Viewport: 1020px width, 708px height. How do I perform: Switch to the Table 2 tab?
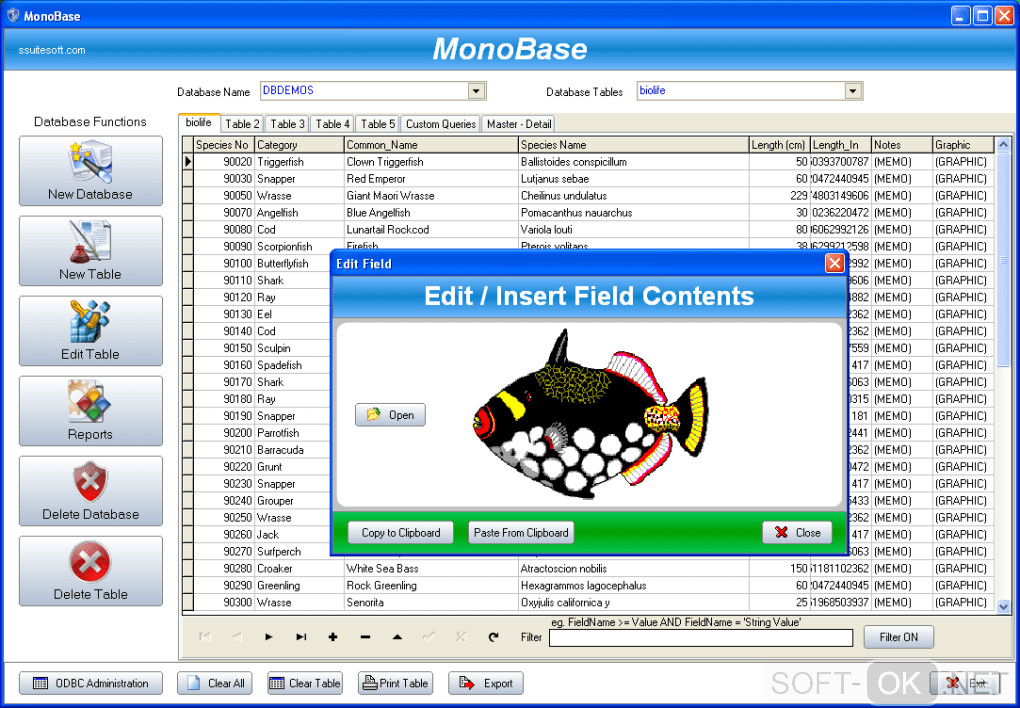243,124
